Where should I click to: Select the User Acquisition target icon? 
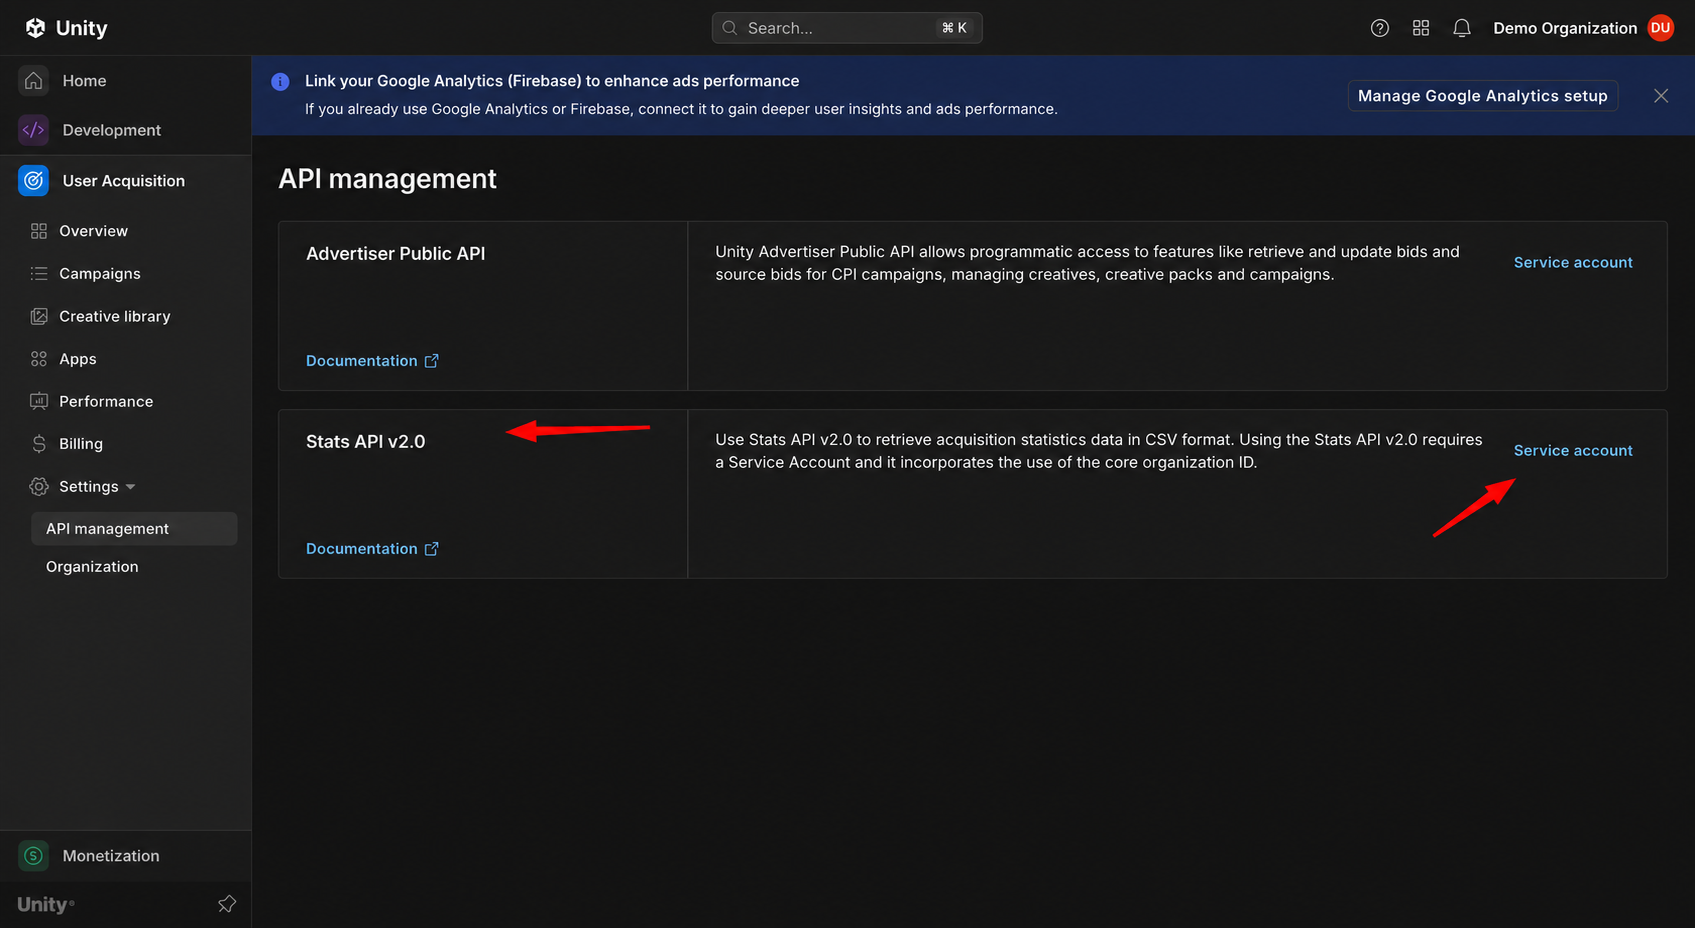click(x=34, y=181)
